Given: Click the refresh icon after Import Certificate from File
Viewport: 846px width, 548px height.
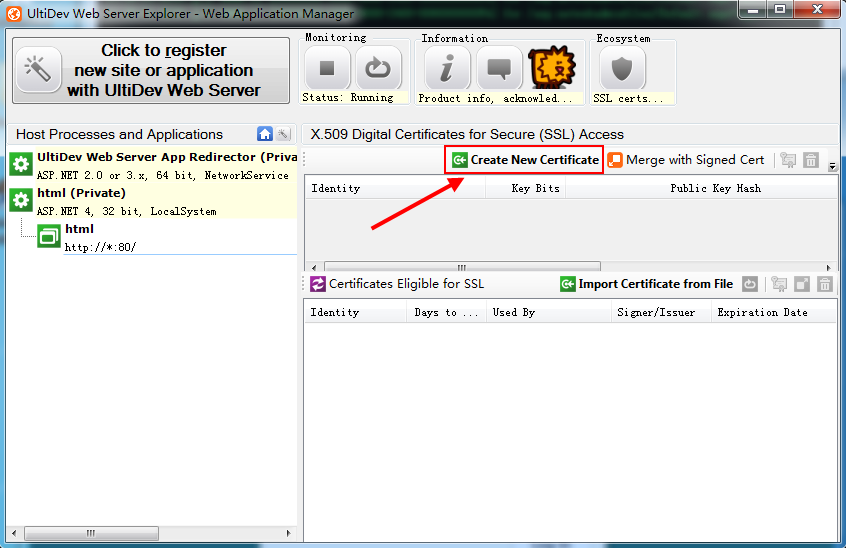Looking at the screenshot, I should point(750,284).
